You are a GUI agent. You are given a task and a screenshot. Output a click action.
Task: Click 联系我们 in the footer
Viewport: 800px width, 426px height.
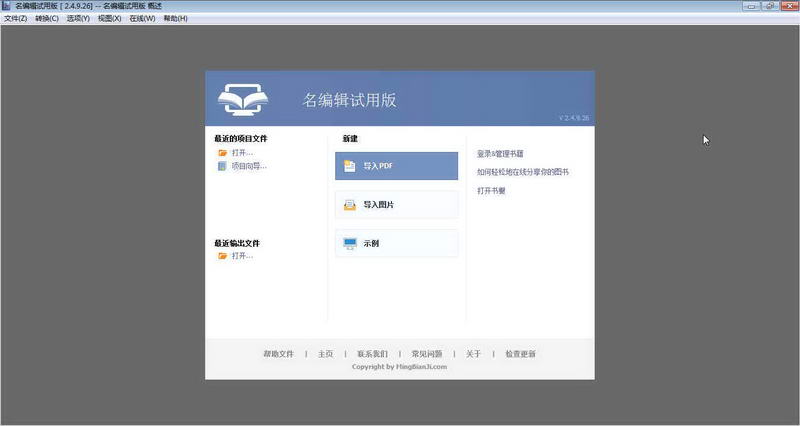coord(372,354)
